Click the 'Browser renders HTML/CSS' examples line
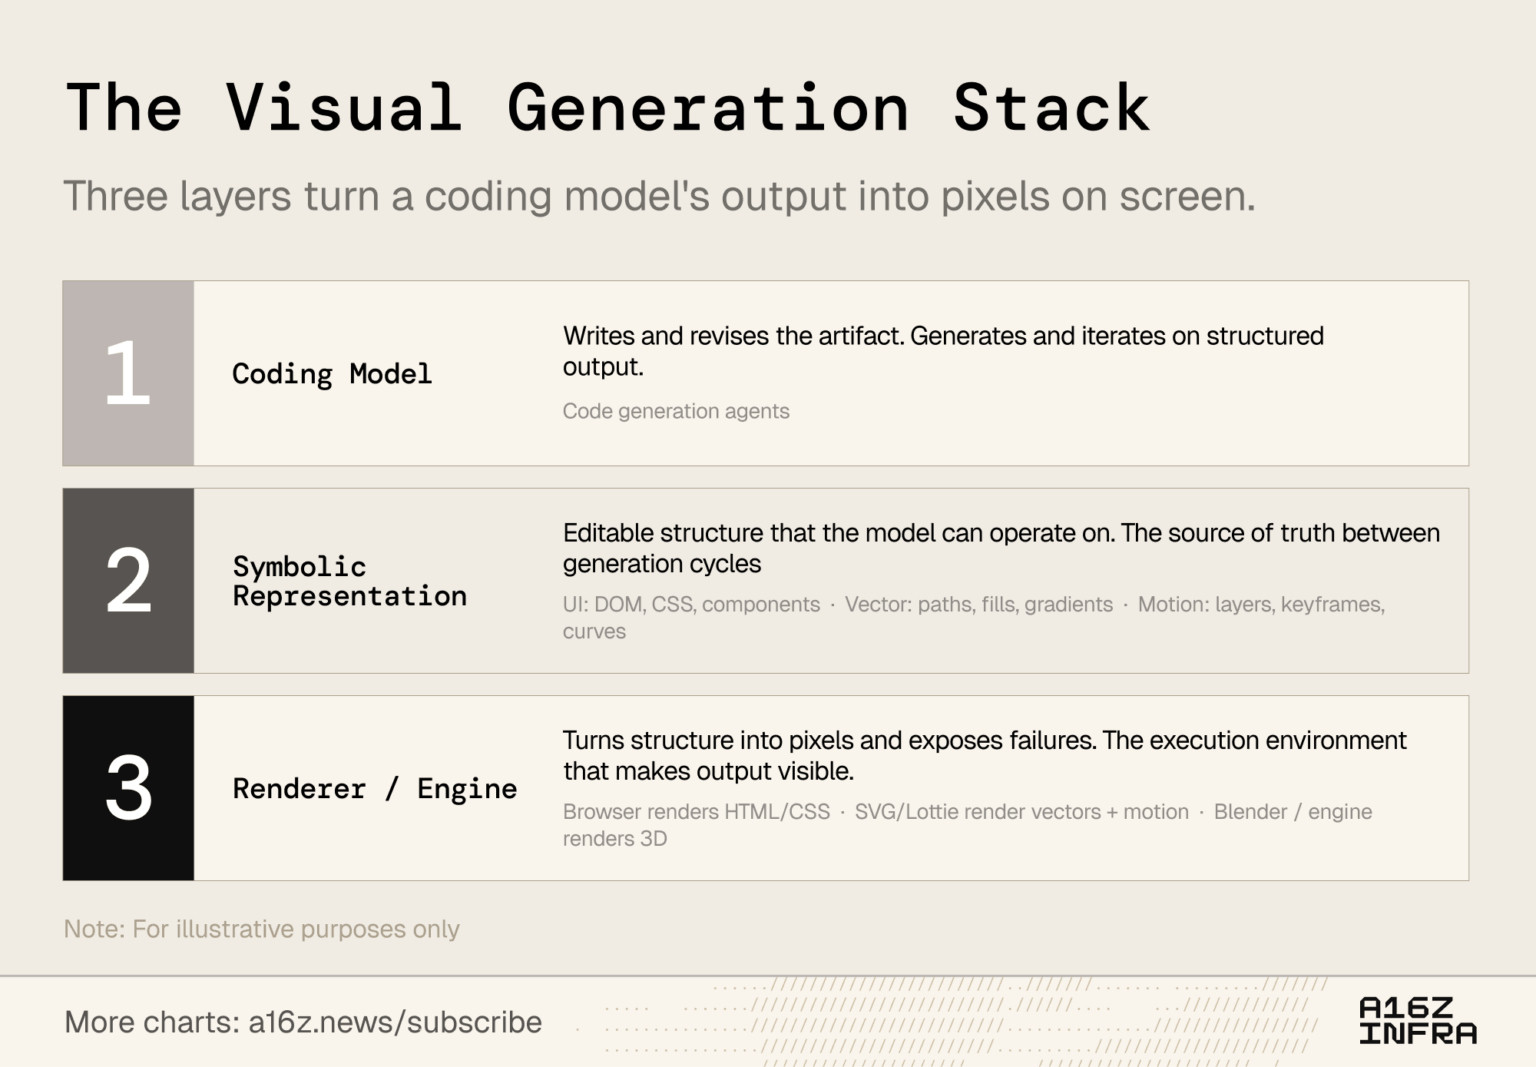Image resolution: width=1536 pixels, height=1067 pixels. pos(967,825)
